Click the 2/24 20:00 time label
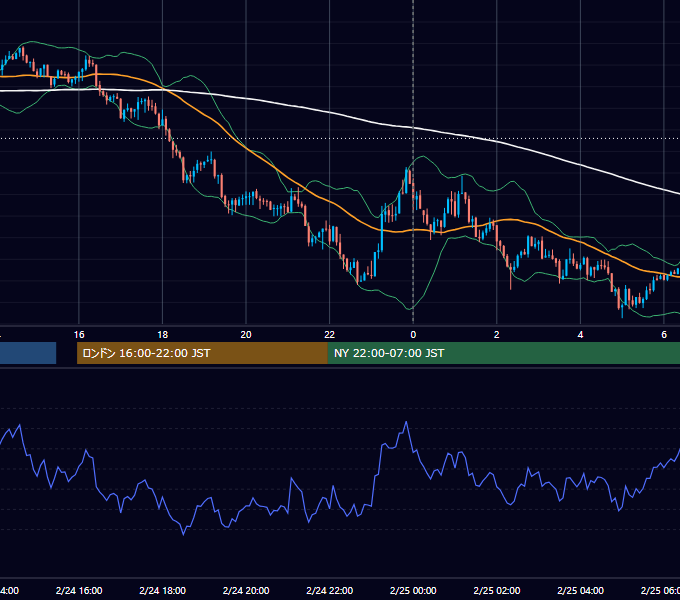The width and height of the screenshot is (680, 600). click(246, 590)
